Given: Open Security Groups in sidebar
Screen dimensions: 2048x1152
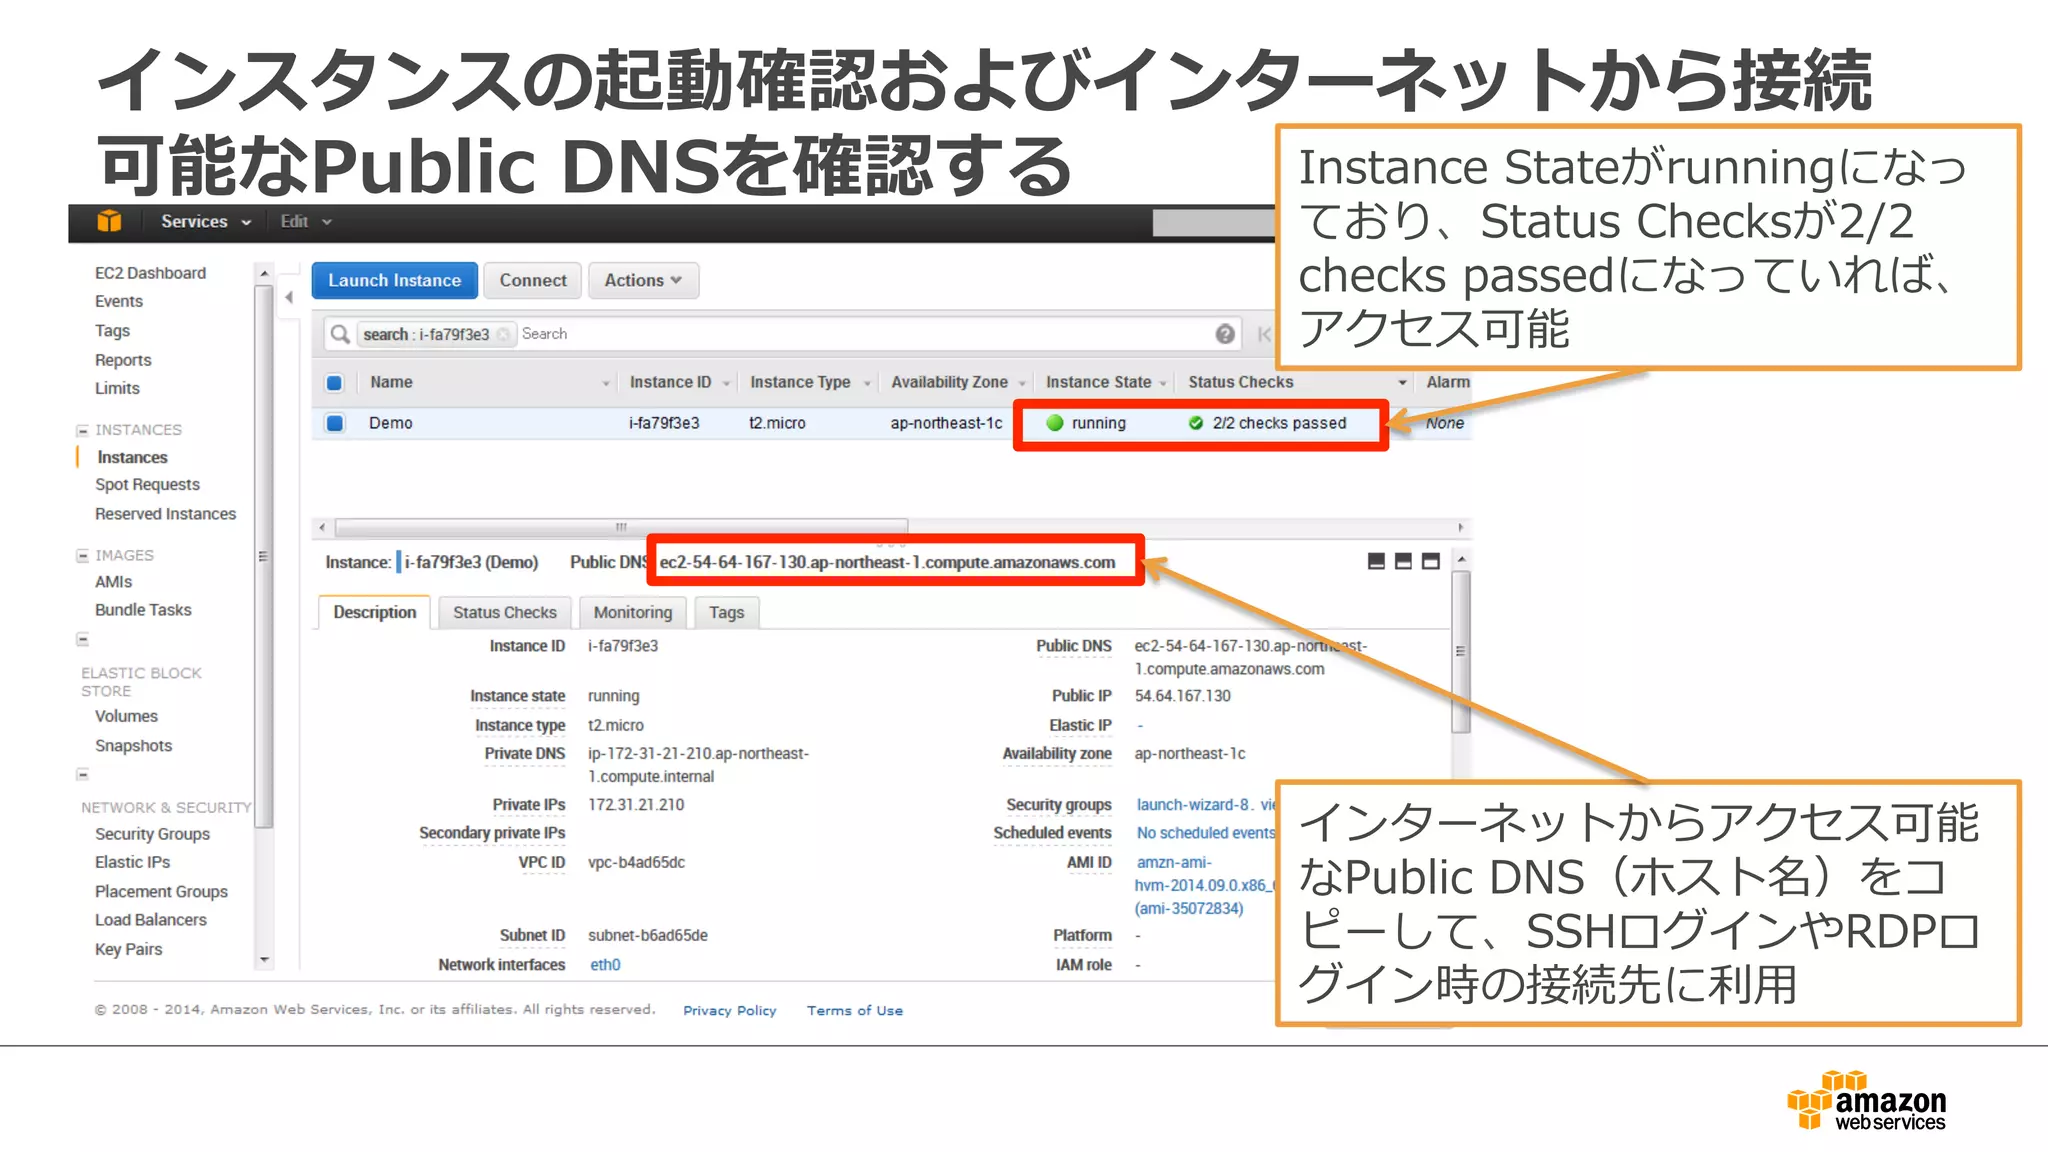Looking at the screenshot, I should (x=152, y=834).
